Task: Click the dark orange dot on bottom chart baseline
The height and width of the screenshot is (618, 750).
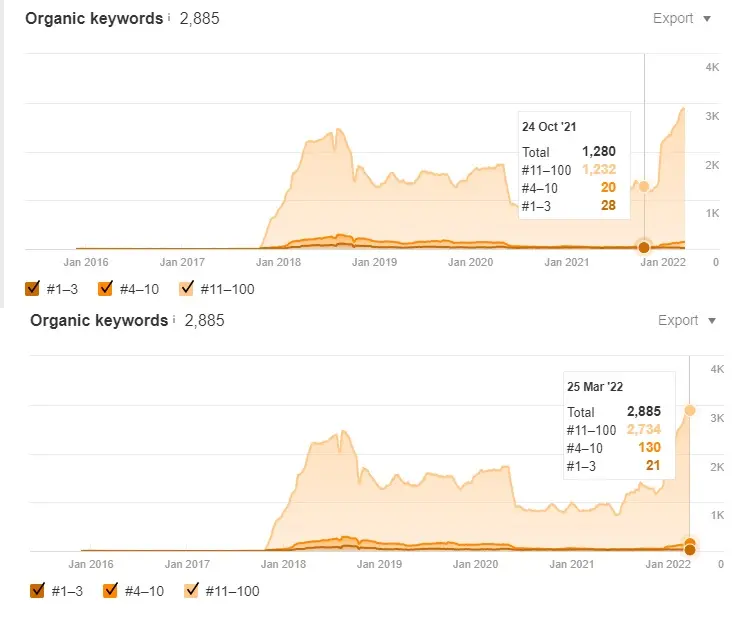Action: pos(690,549)
